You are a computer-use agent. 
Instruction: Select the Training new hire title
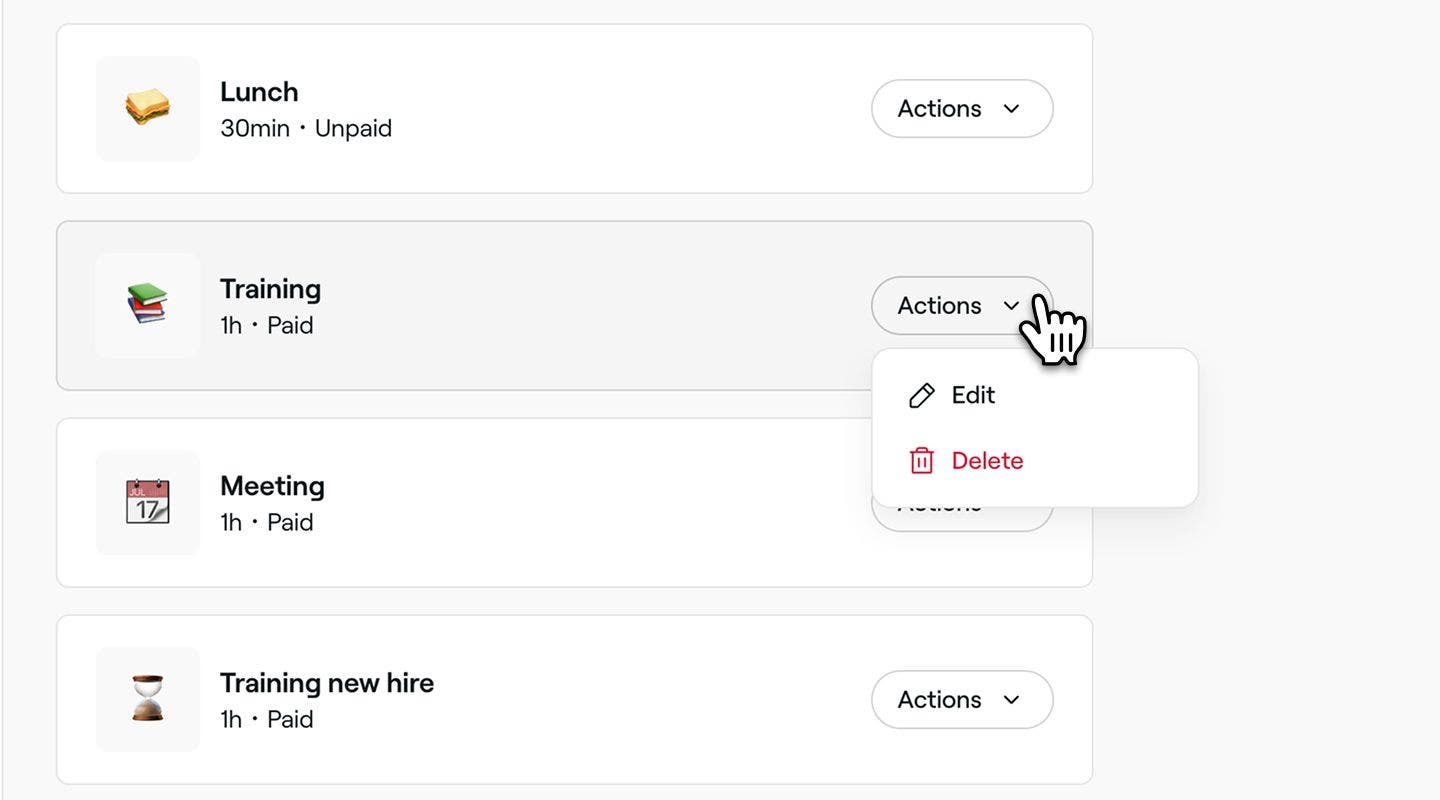(x=327, y=683)
